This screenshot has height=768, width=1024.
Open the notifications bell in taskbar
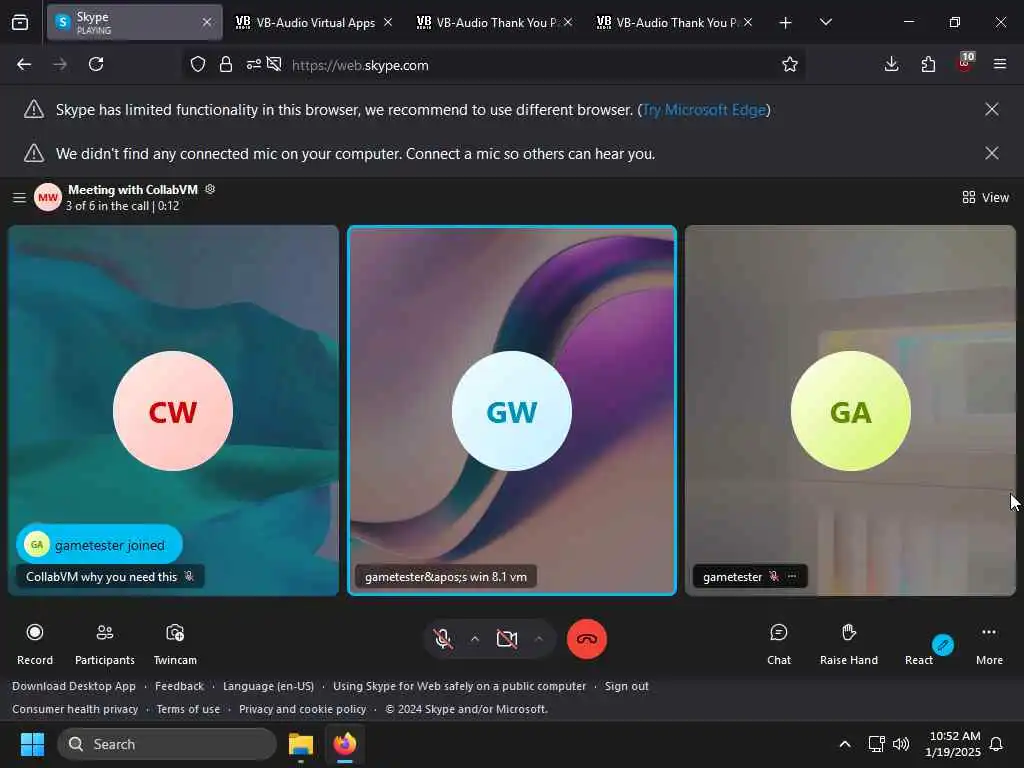click(996, 744)
